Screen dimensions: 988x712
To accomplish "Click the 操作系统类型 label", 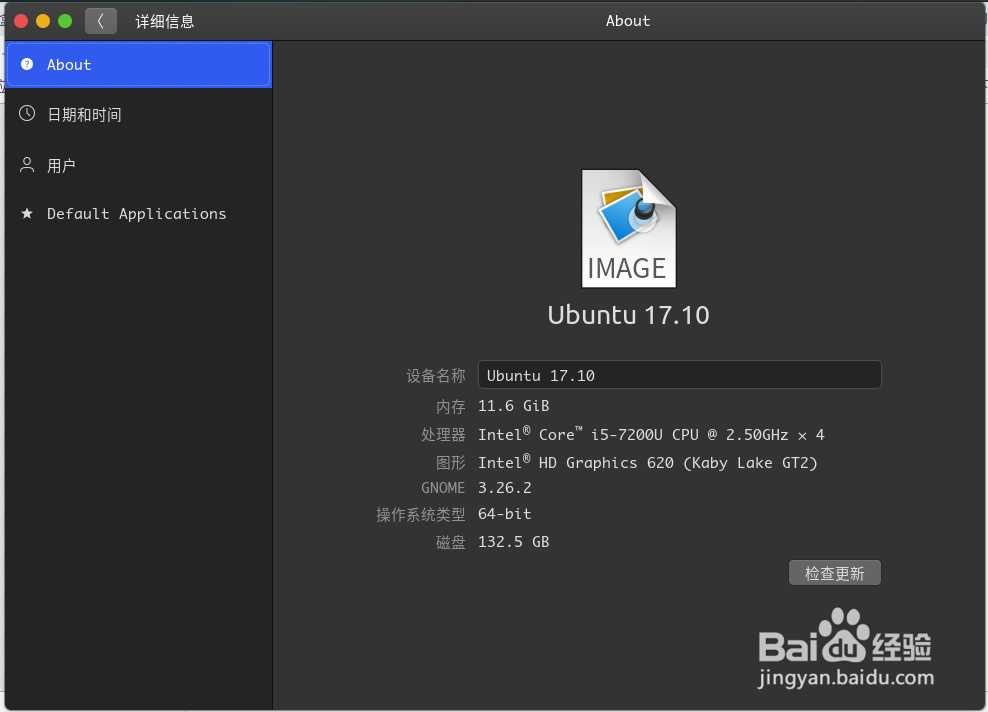I will click(x=420, y=514).
